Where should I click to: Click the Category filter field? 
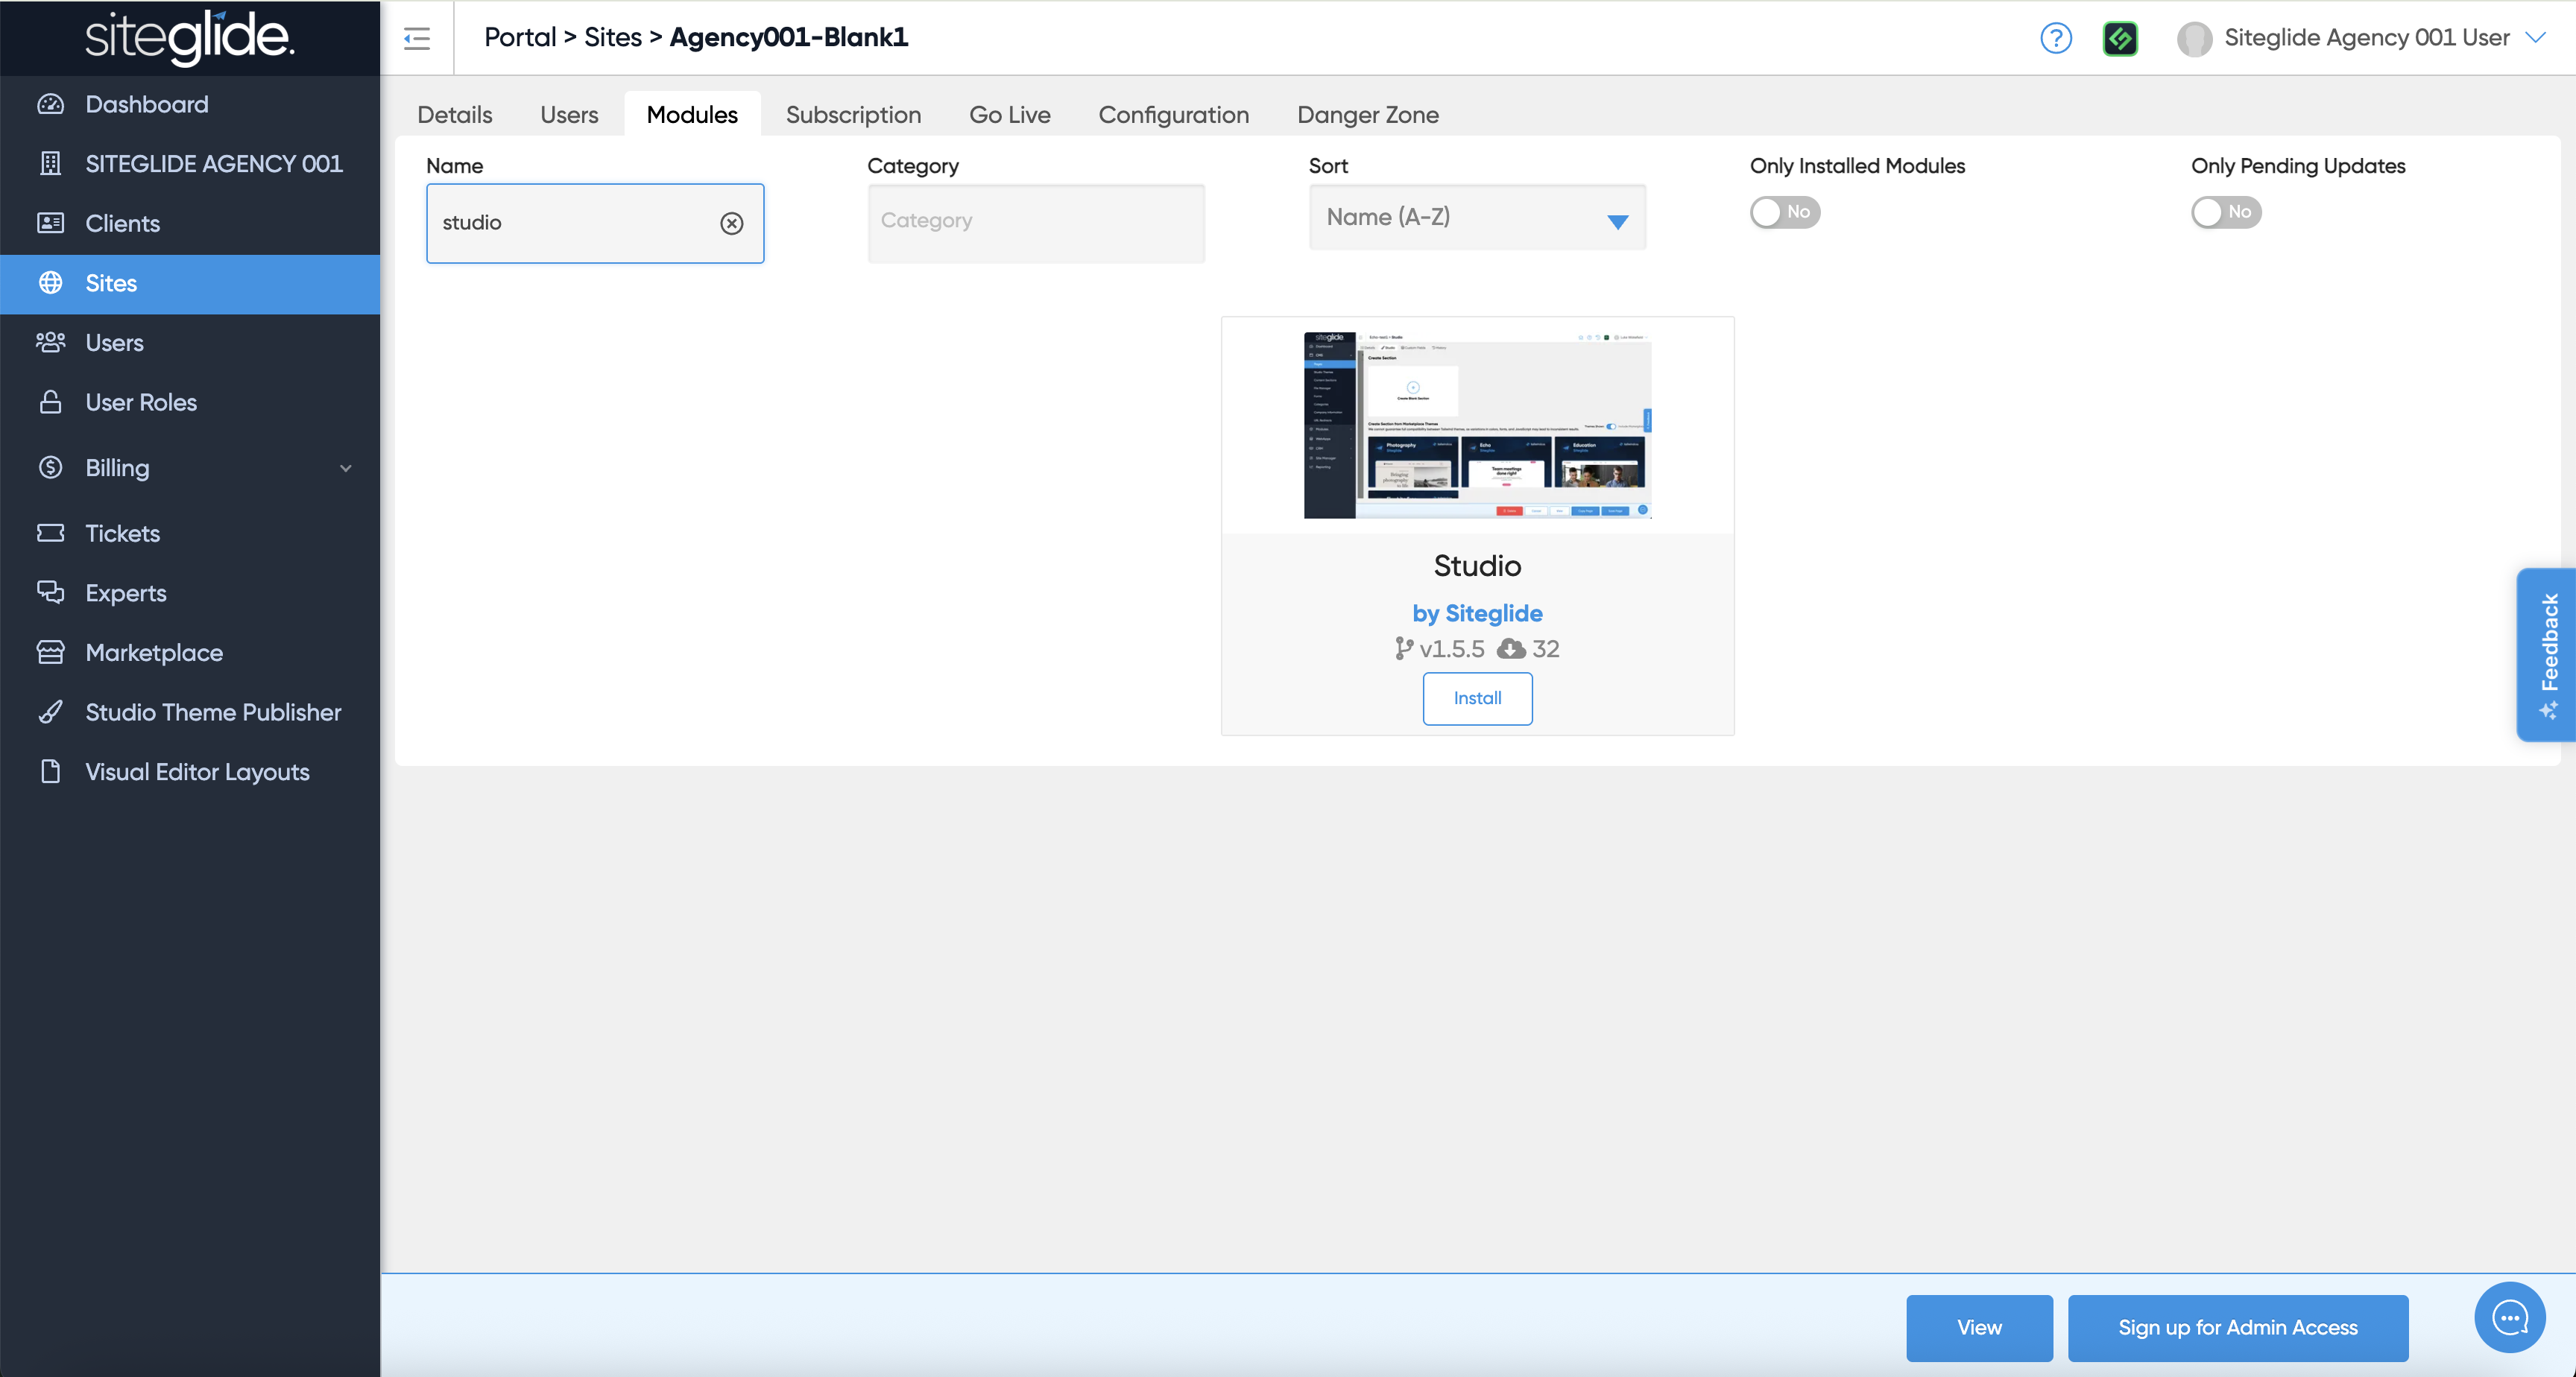[x=1035, y=222]
